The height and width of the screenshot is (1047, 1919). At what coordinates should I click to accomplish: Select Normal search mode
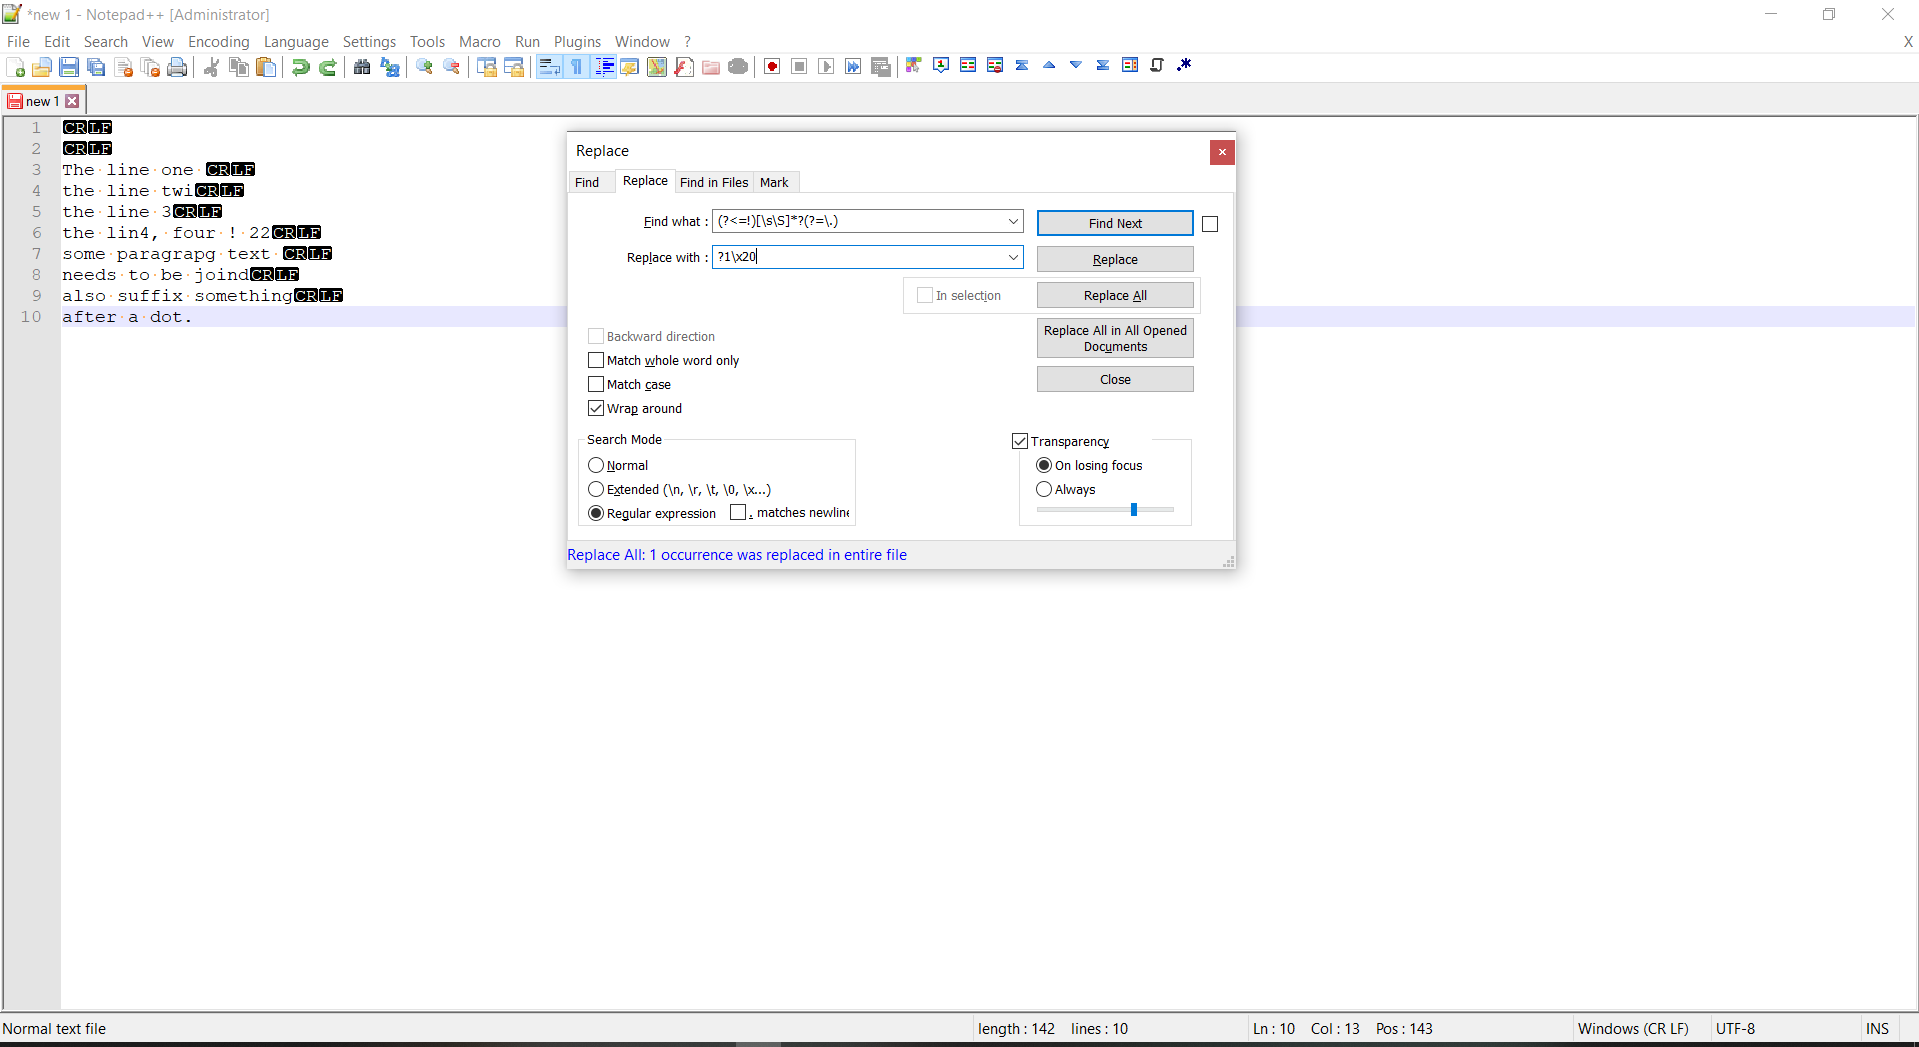[x=596, y=465]
